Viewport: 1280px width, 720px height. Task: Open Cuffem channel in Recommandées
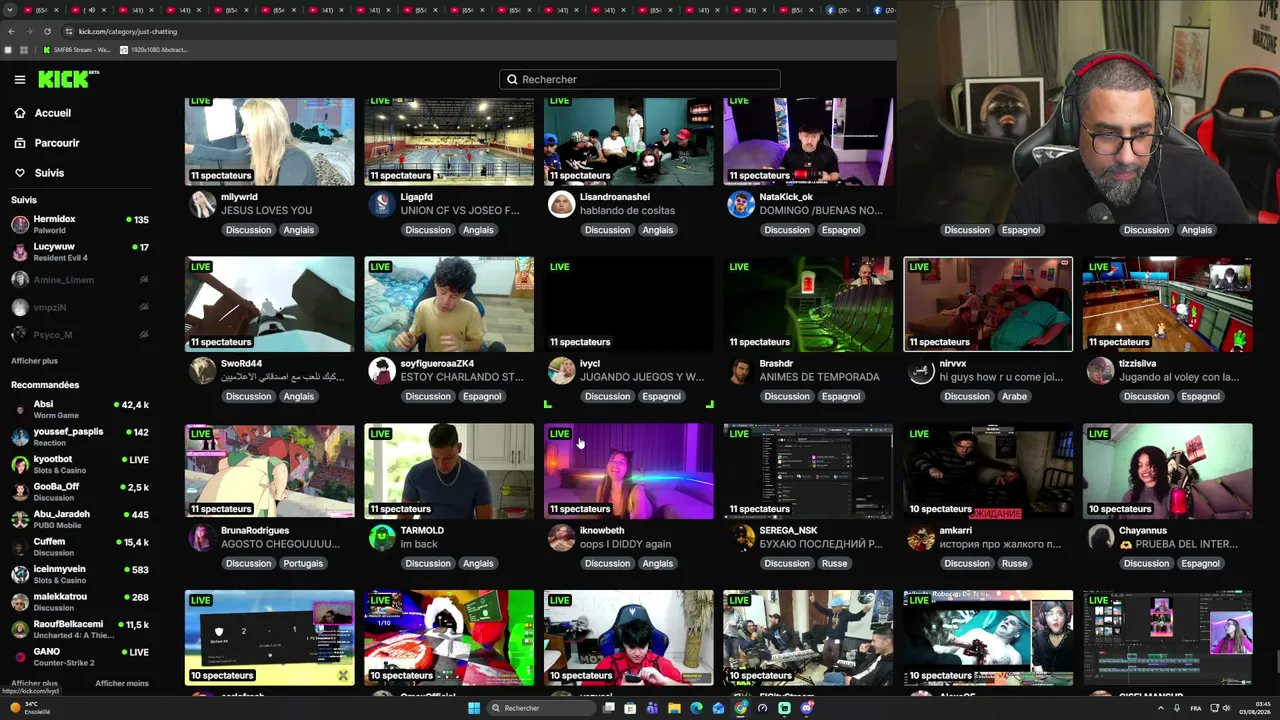pos(80,546)
